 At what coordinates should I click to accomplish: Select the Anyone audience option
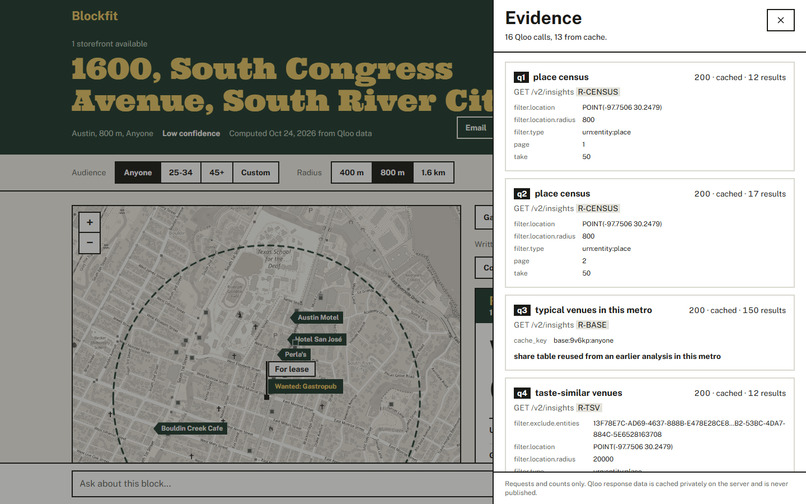coord(138,173)
